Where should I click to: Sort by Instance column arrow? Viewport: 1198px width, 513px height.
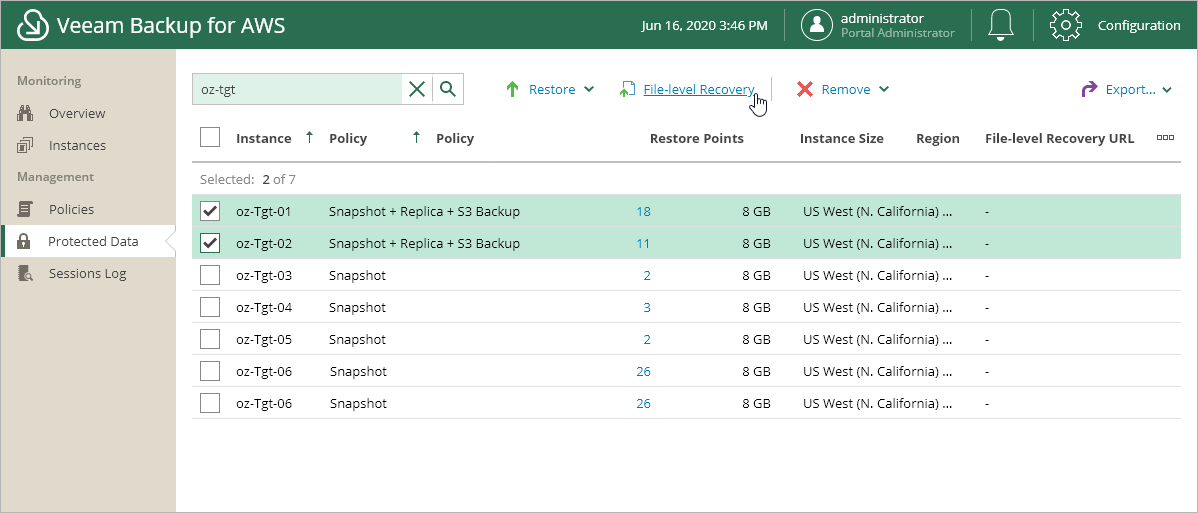pos(309,138)
